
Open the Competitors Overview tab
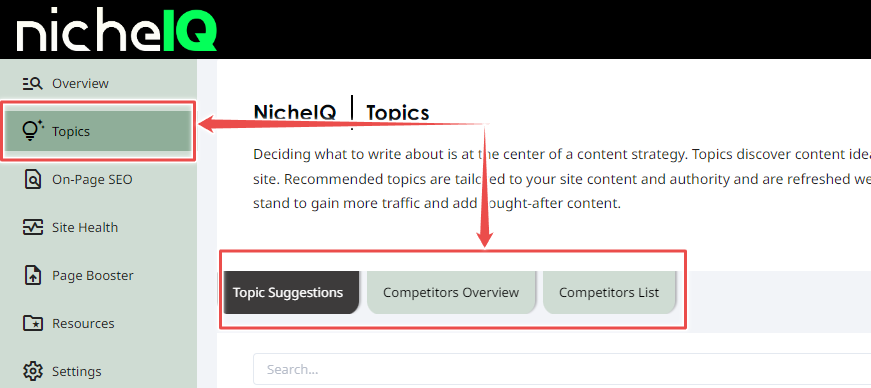451,292
